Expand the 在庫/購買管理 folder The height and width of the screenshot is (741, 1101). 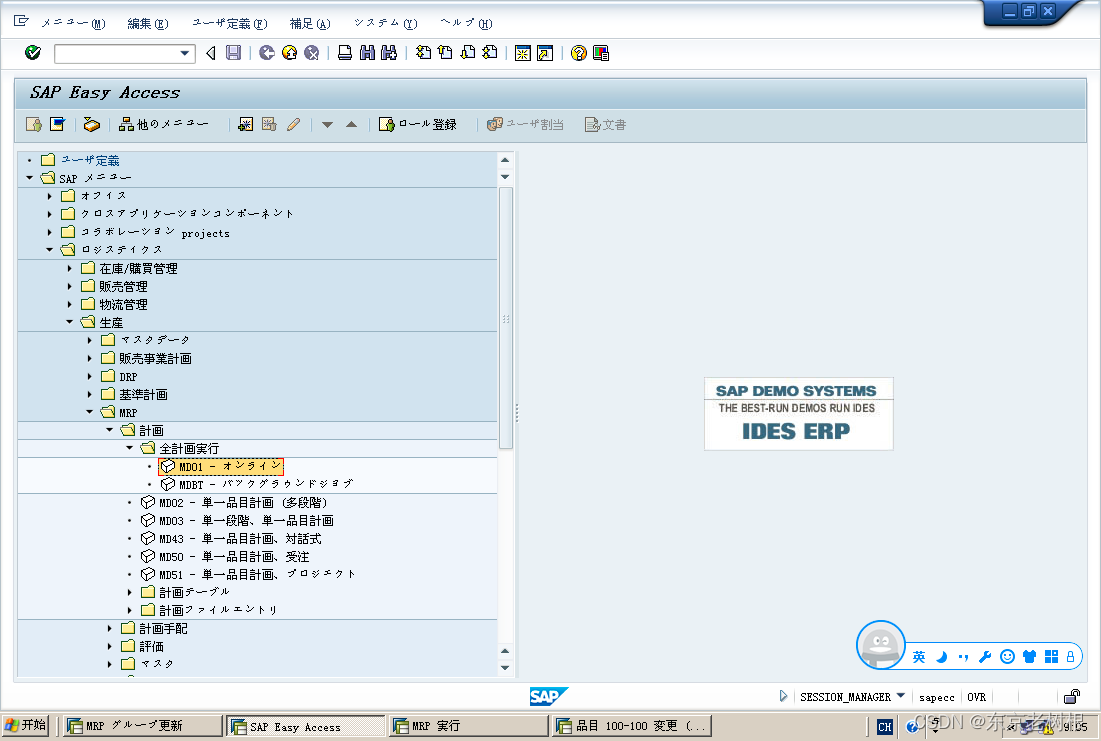coord(69,268)
